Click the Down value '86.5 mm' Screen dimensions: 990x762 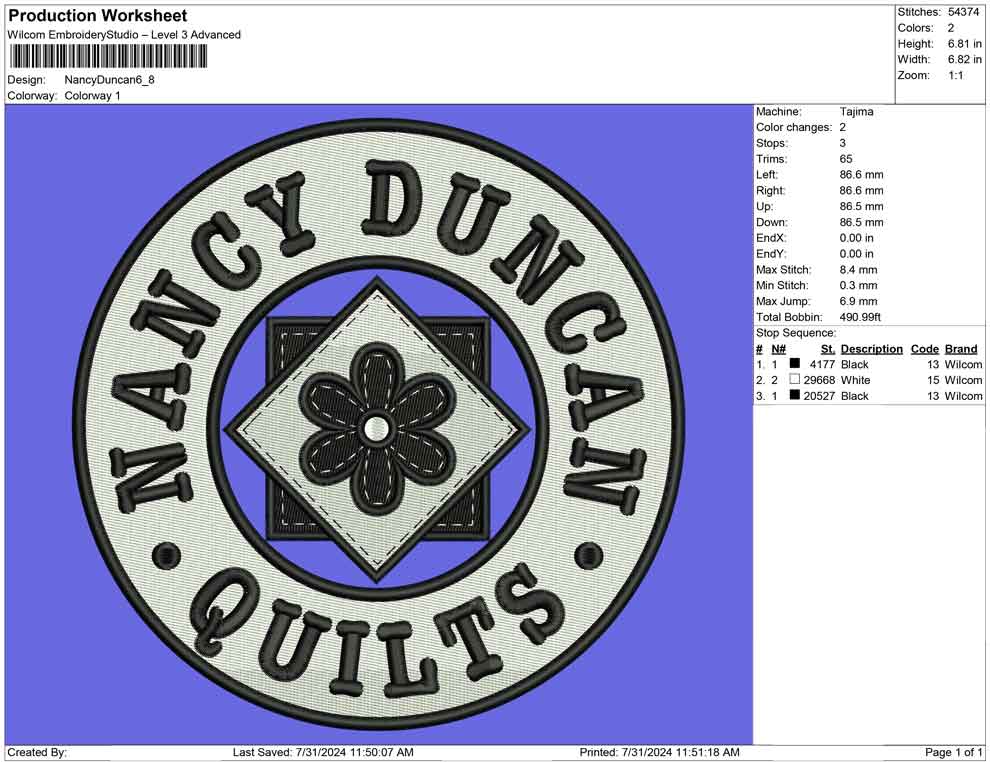(861, 222)
